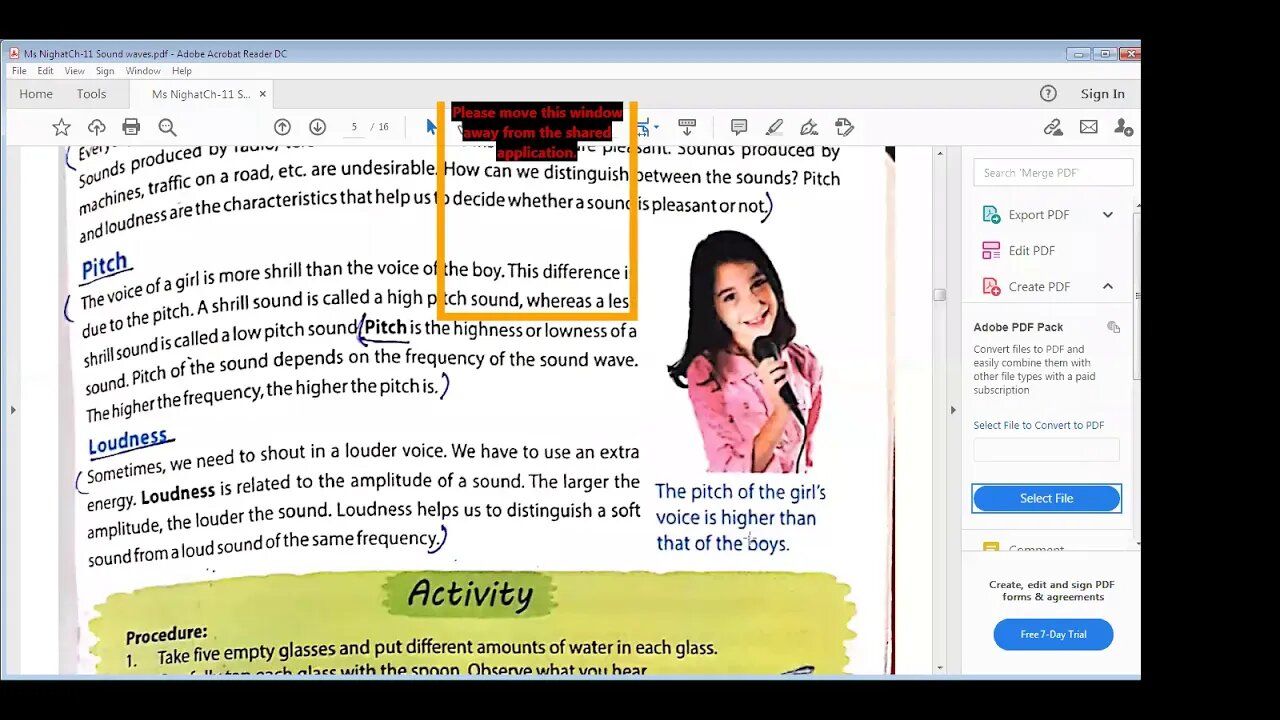Collapse the right tools pane arrow
Viewport: 1280px width, 720px height.
tap(953, 409)
